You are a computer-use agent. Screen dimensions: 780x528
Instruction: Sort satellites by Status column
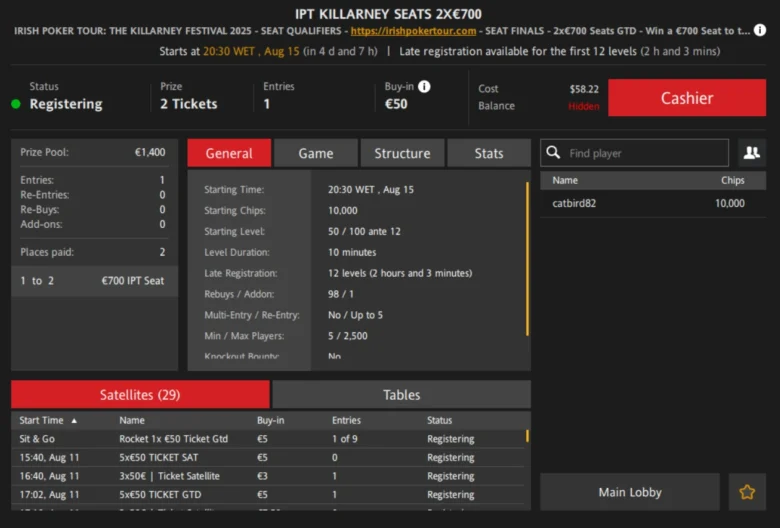(439, 421)
